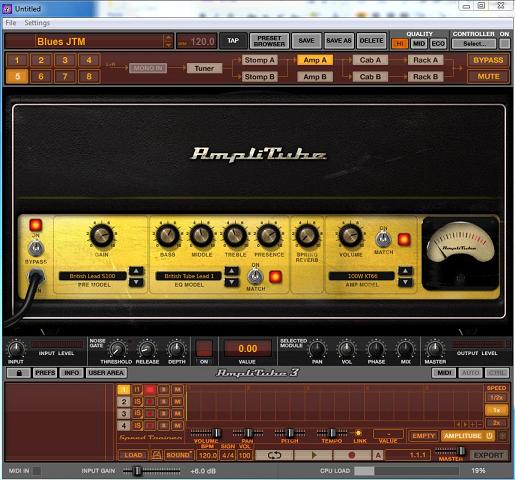
Task: Click the amp VU meter display
Action: [460, 253]
